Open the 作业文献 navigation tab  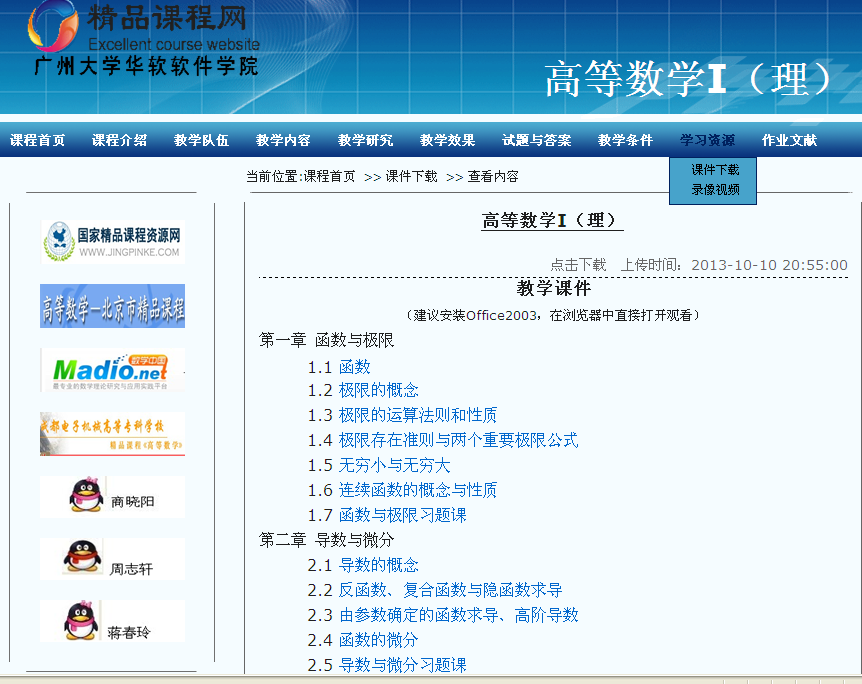coord(789,141)
